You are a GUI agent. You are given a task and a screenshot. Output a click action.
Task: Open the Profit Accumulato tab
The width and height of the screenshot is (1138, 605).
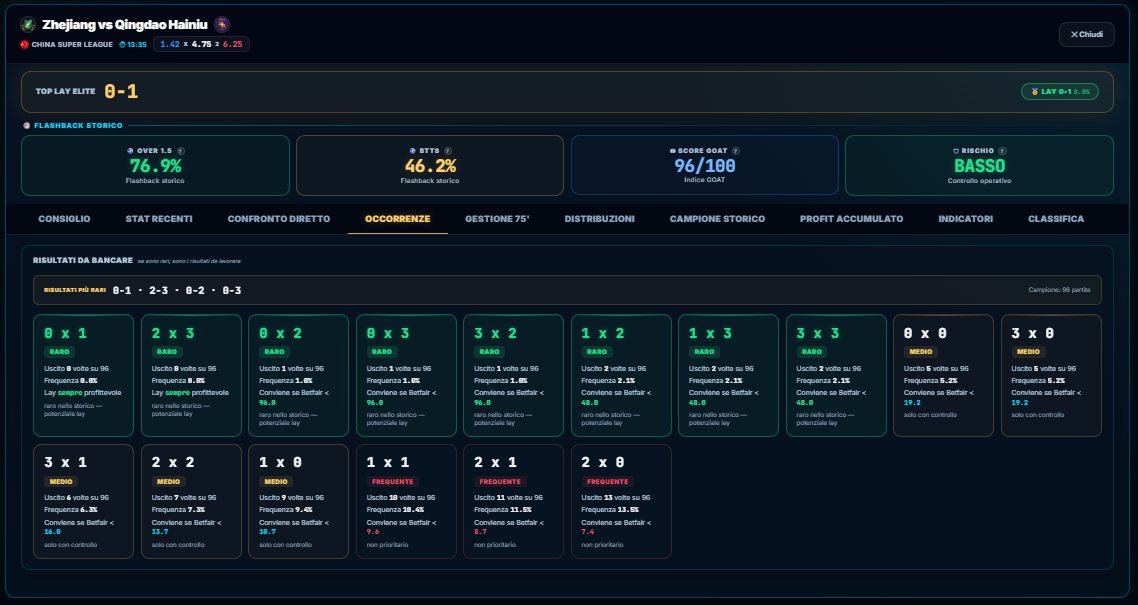(851, 218)
